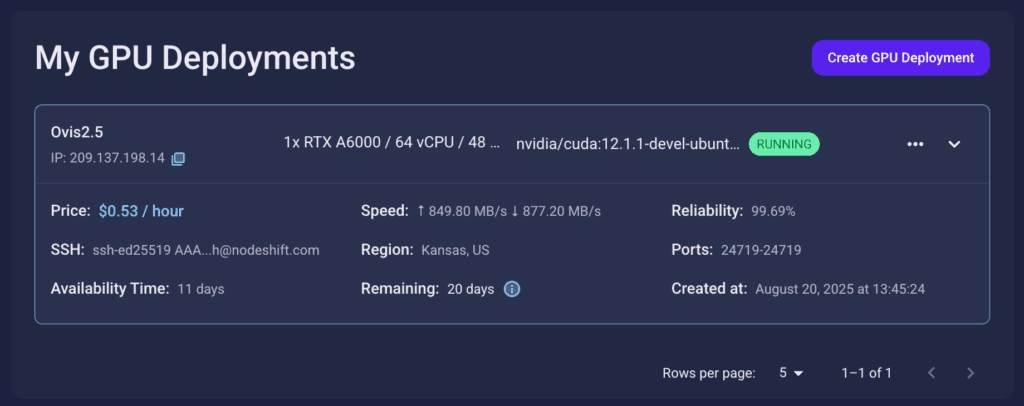Click the Created at date value

pyautogui.click(x=840, y=289)
